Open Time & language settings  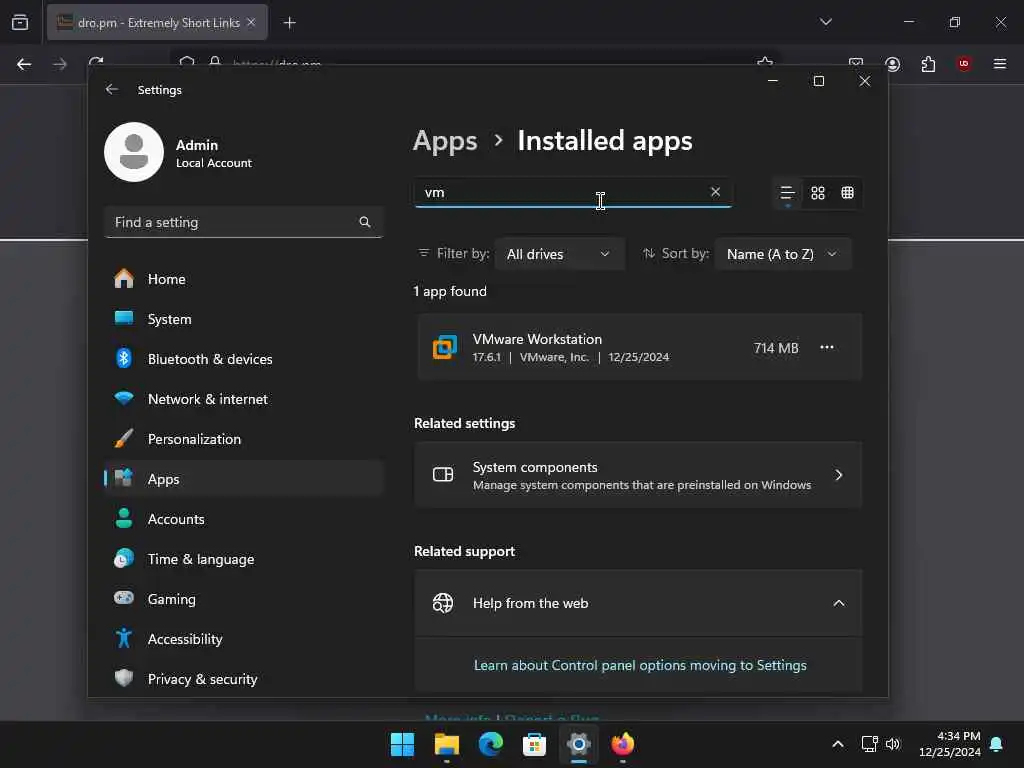(243, 559)
